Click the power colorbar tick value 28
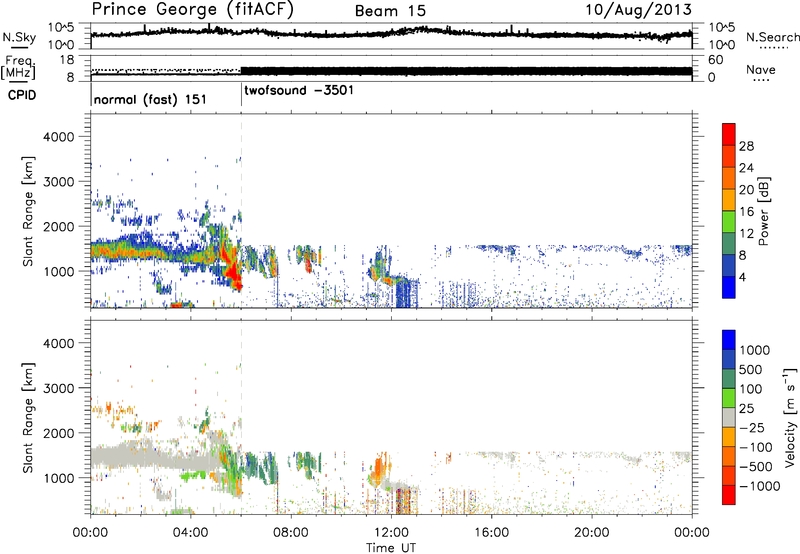The width and height of the screenshot is (800, 554). [746, 146]
